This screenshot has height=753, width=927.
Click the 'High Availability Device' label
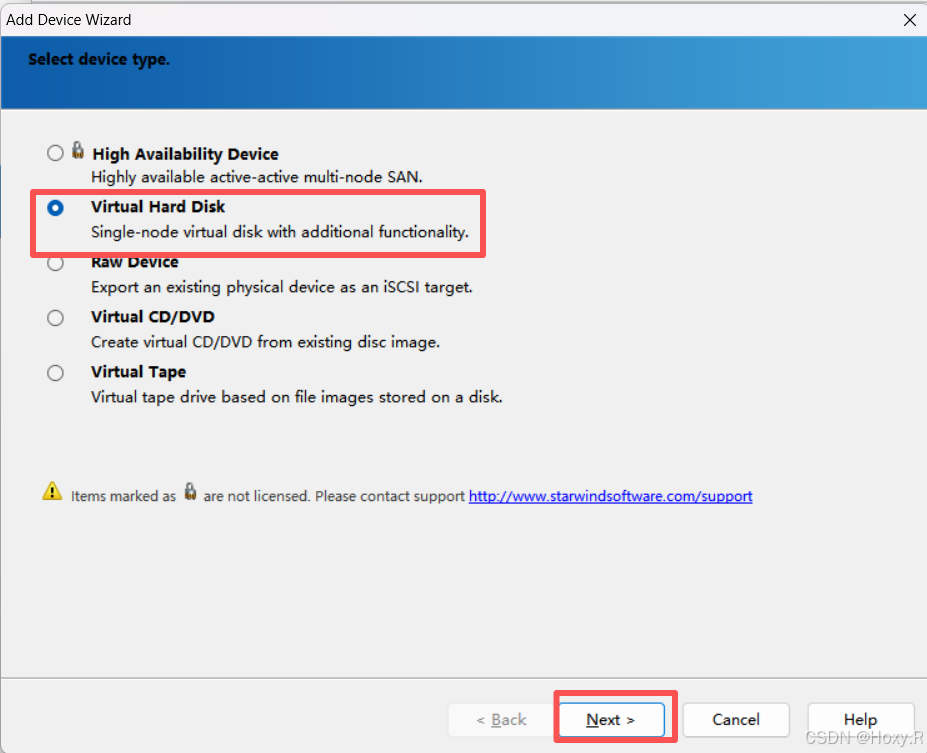[185, 154]
